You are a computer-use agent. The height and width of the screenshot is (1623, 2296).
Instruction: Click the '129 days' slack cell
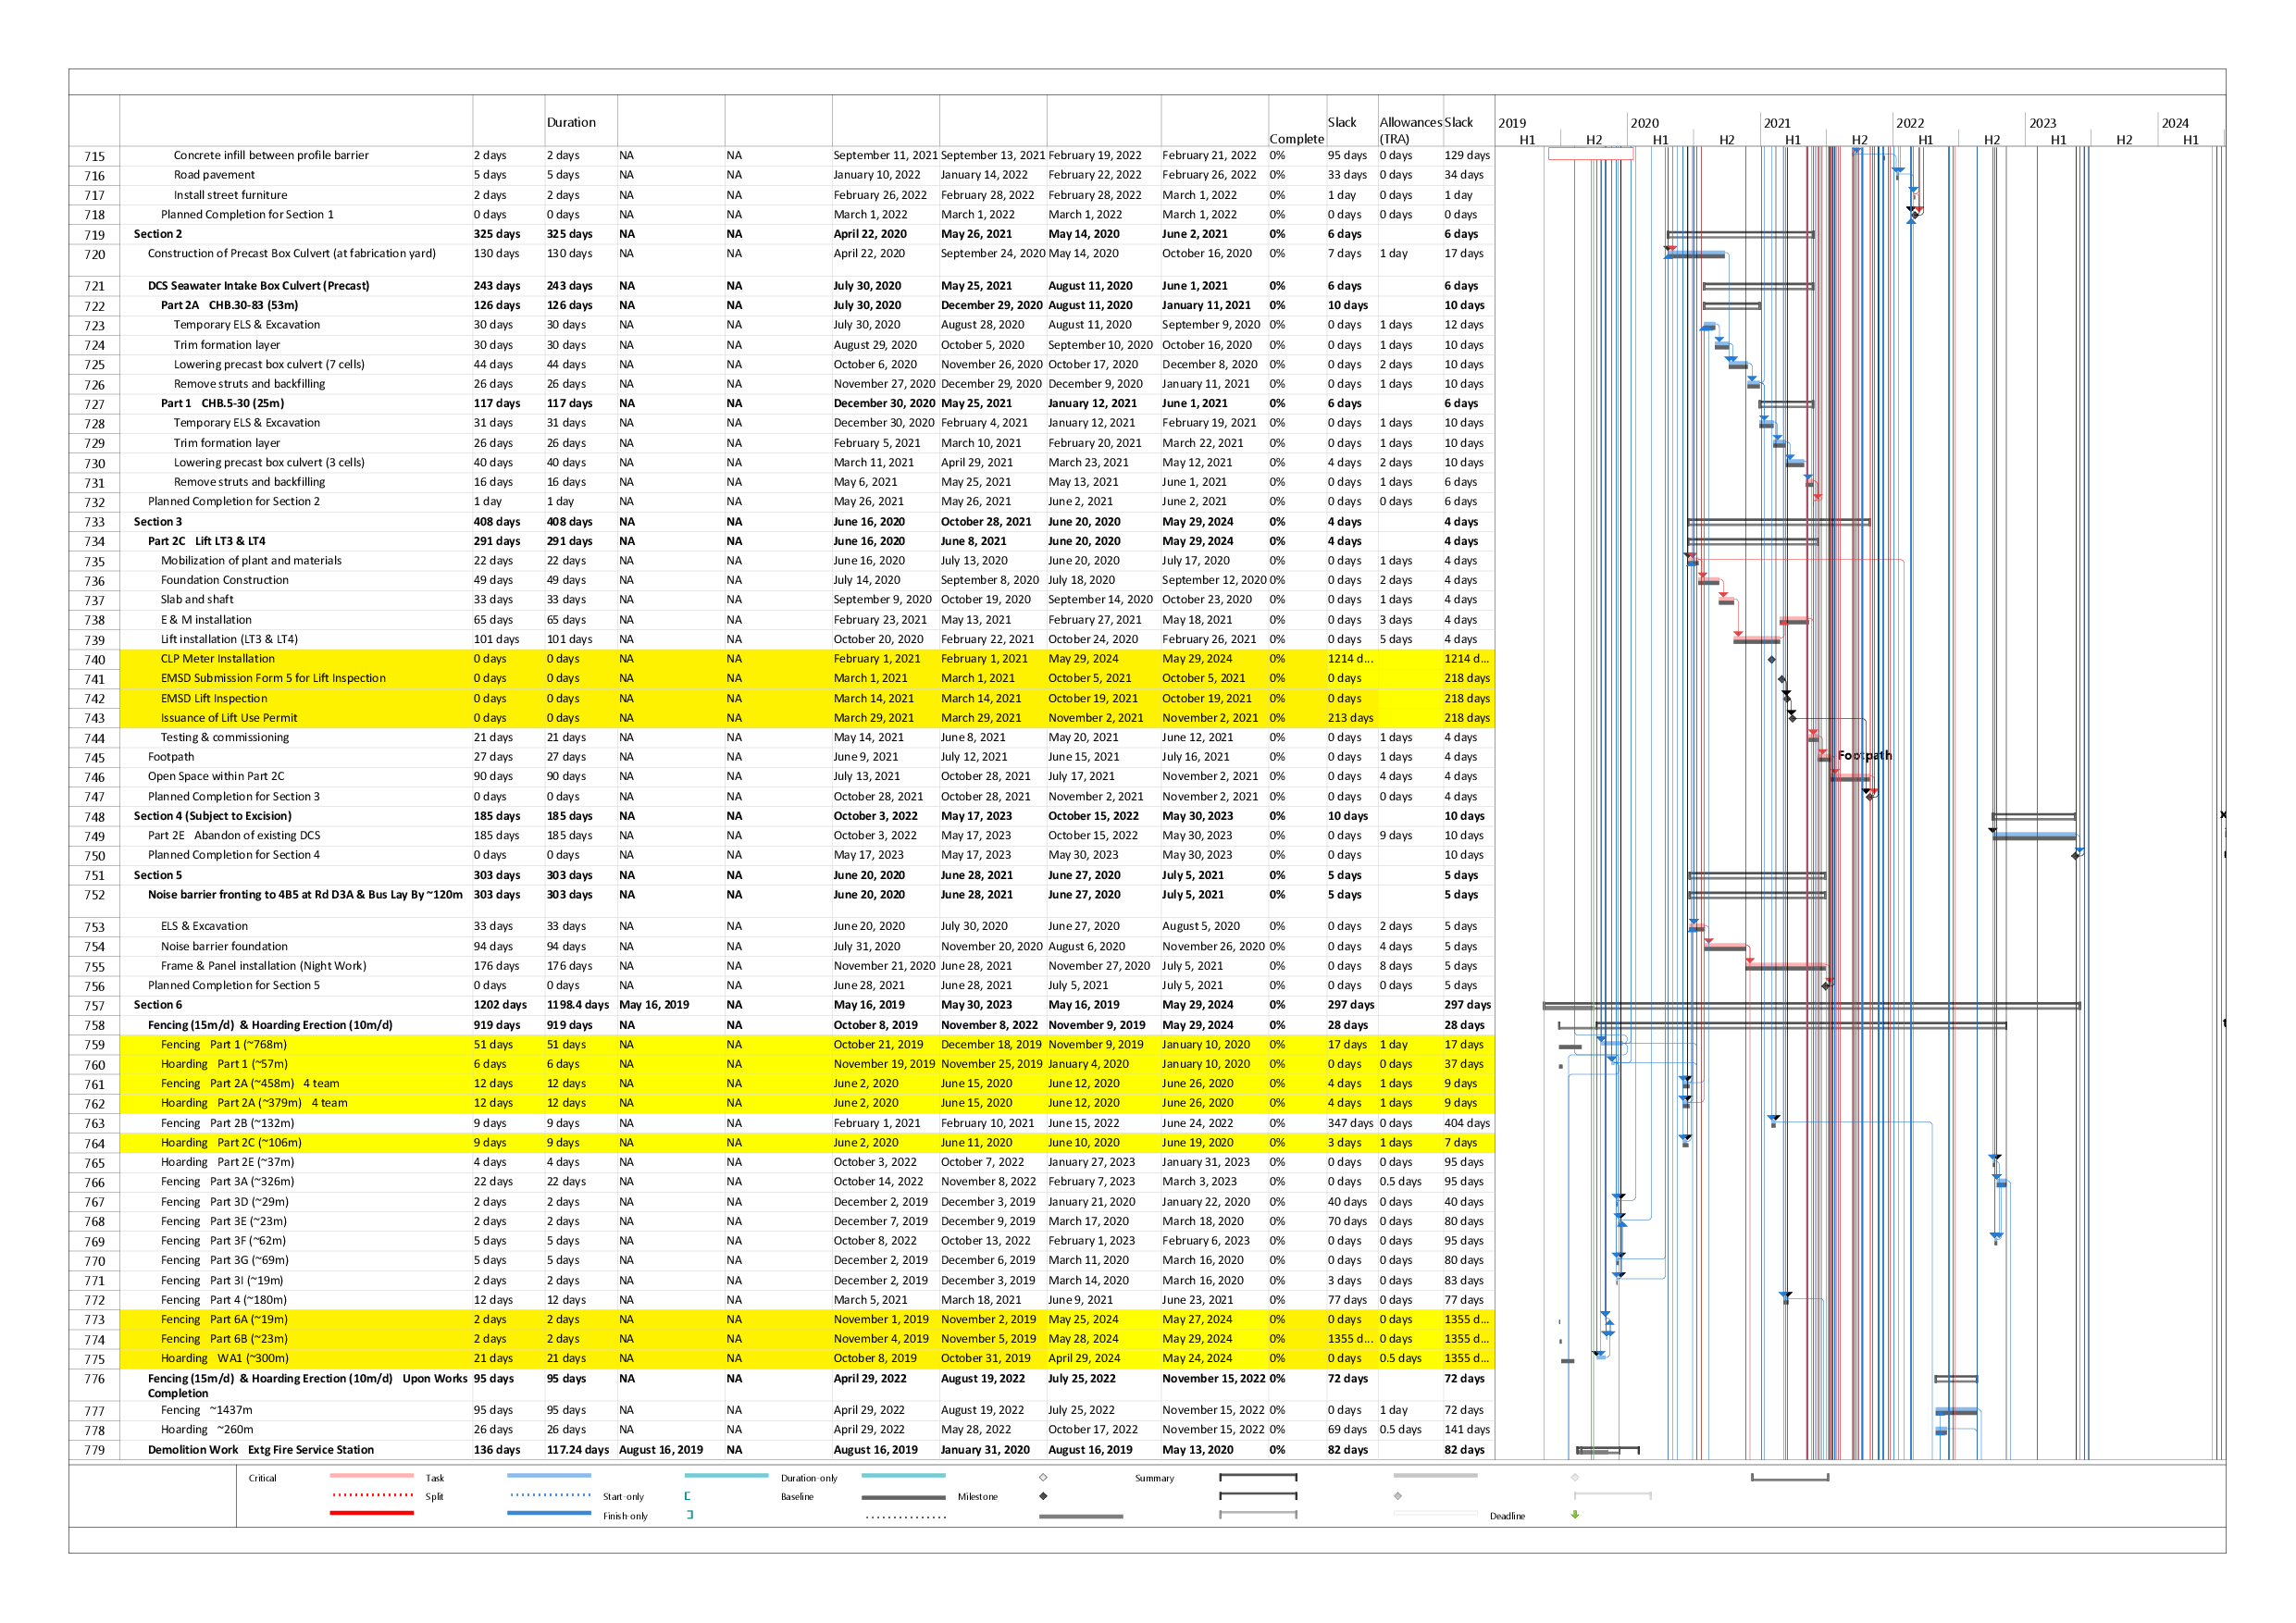pos(1467,155)
